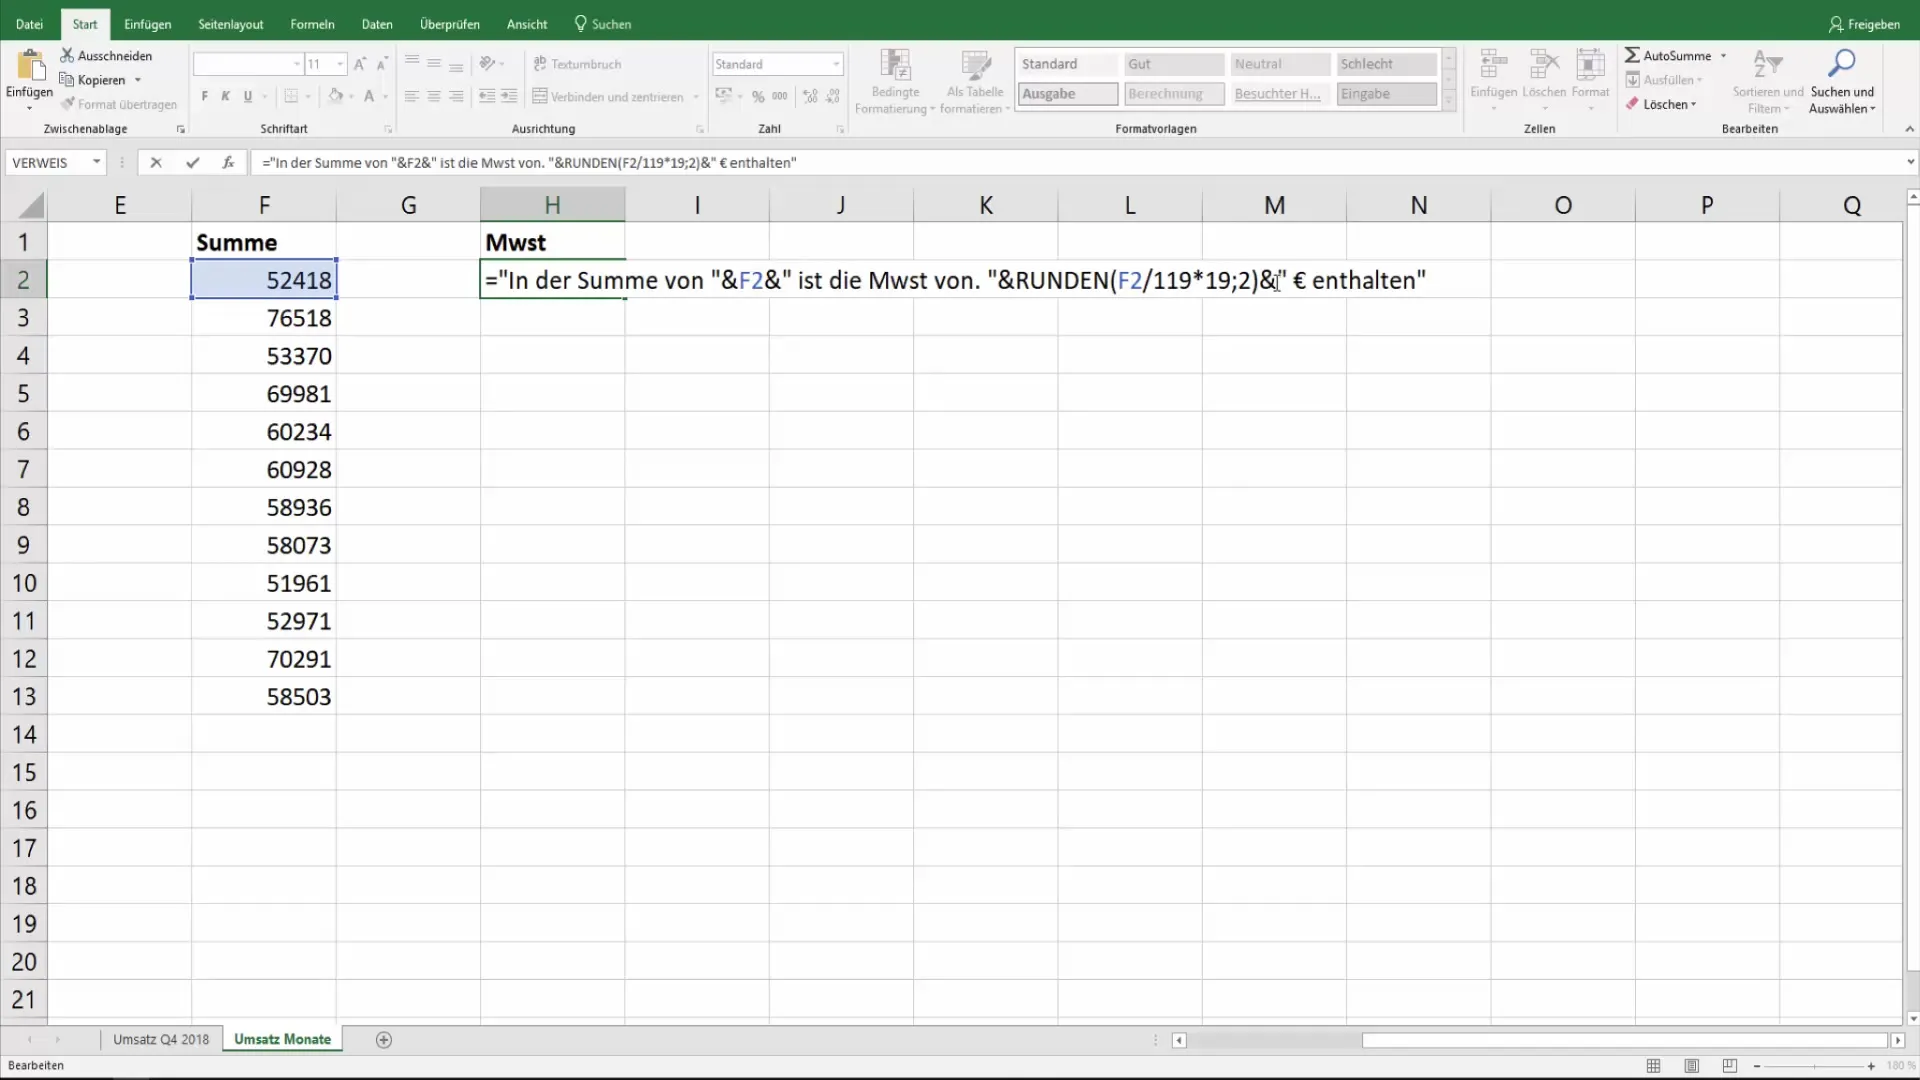Viewport: 1920px width, 1080px height.
Task: Click the Ausfüllen button
Action: tap(1664, 80)
